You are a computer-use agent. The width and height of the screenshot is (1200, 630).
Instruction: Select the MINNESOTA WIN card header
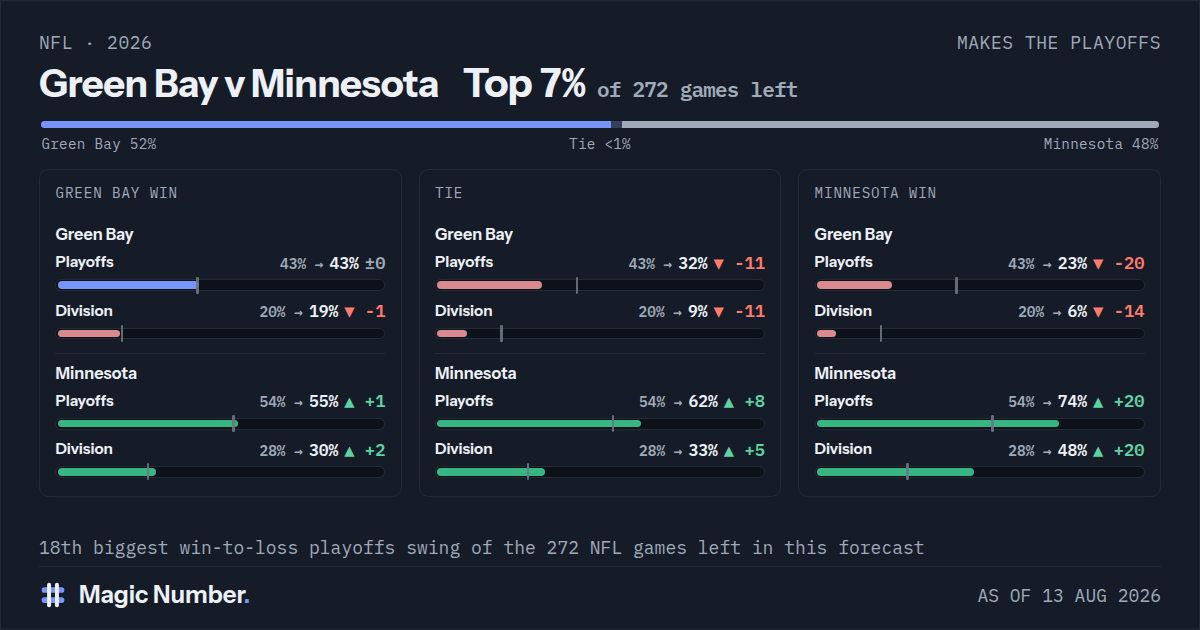click(876, 193)
